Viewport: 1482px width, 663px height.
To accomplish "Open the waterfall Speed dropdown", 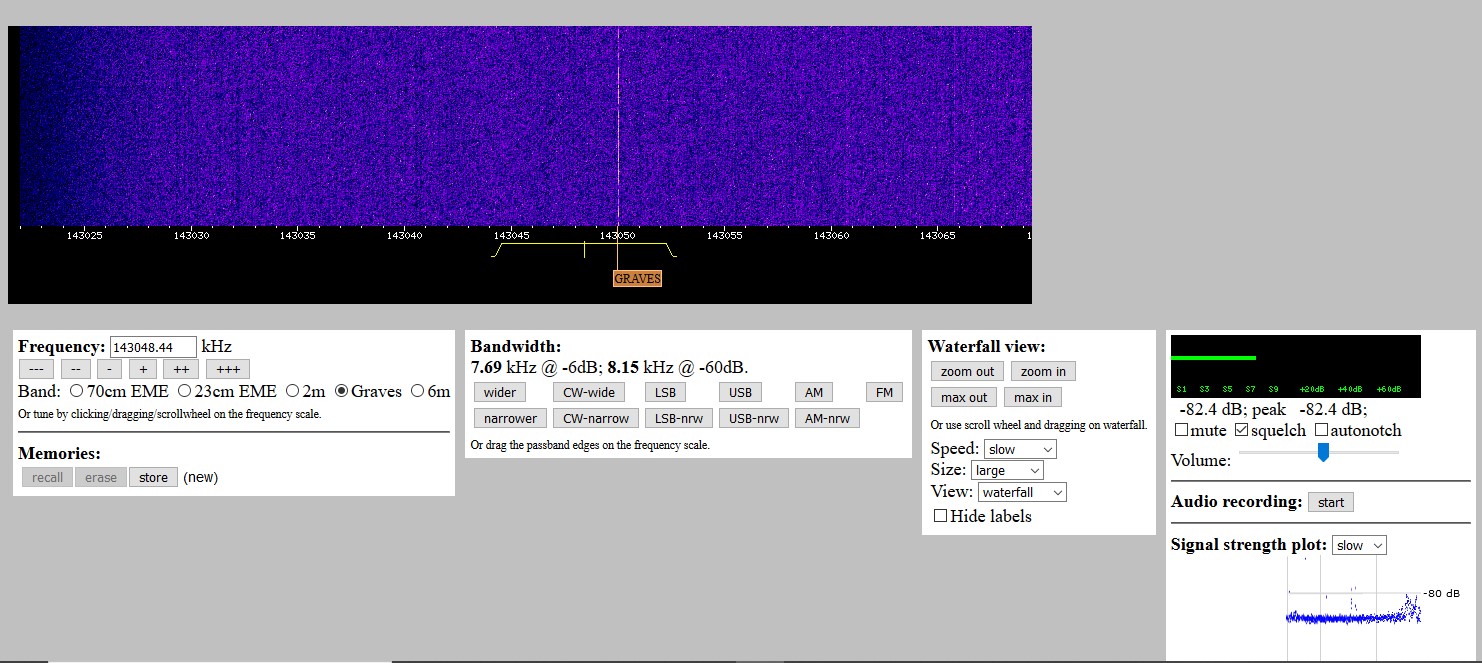I will pos(1020,449).
